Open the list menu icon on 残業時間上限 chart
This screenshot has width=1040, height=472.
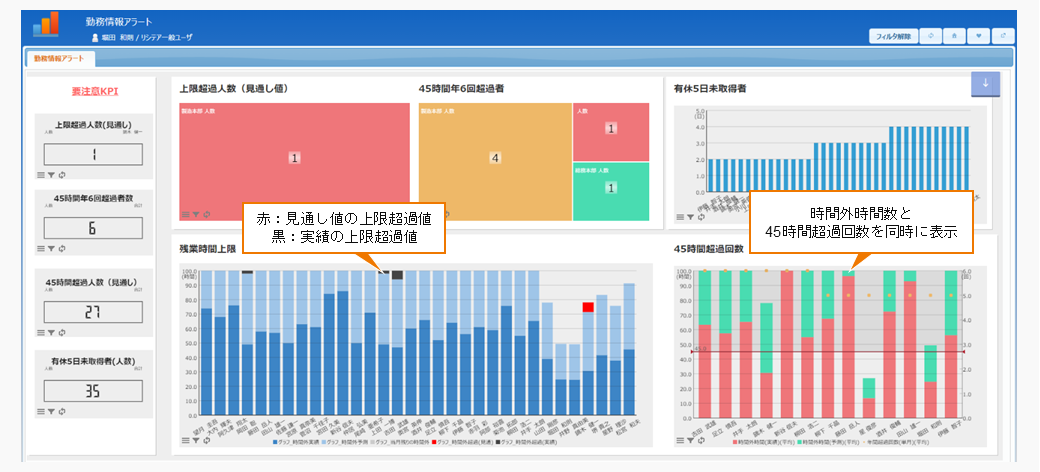tap(184, 440)
